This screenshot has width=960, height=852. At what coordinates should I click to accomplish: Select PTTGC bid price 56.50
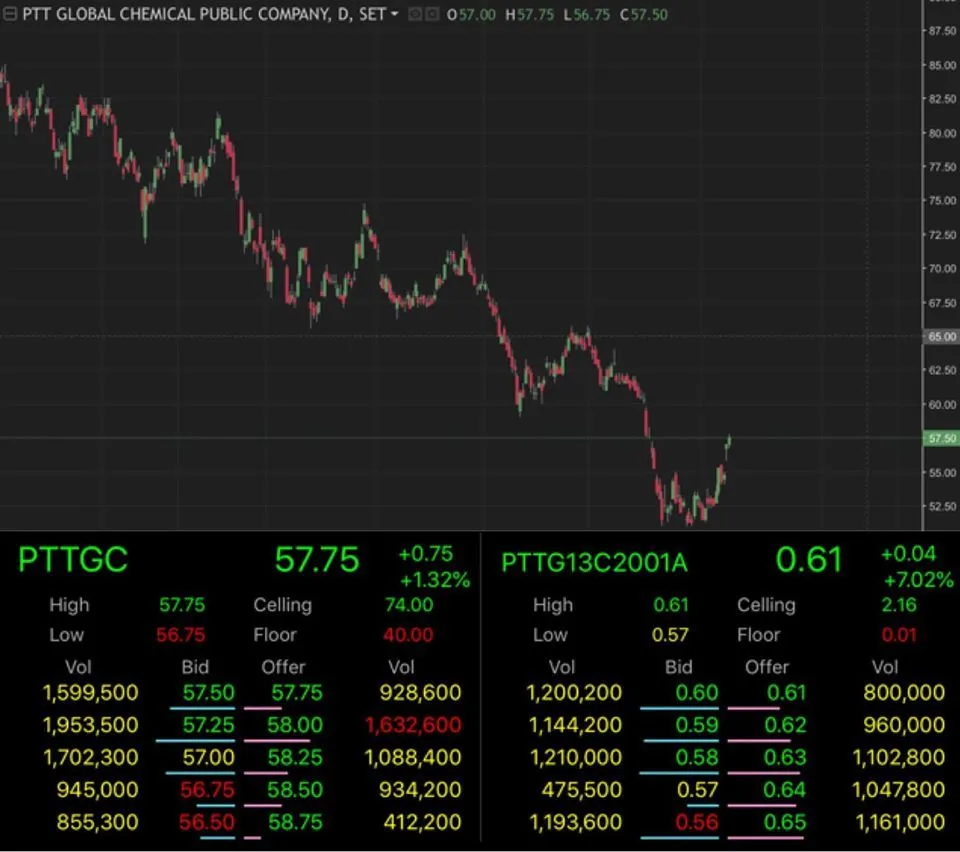click(206, 822)
